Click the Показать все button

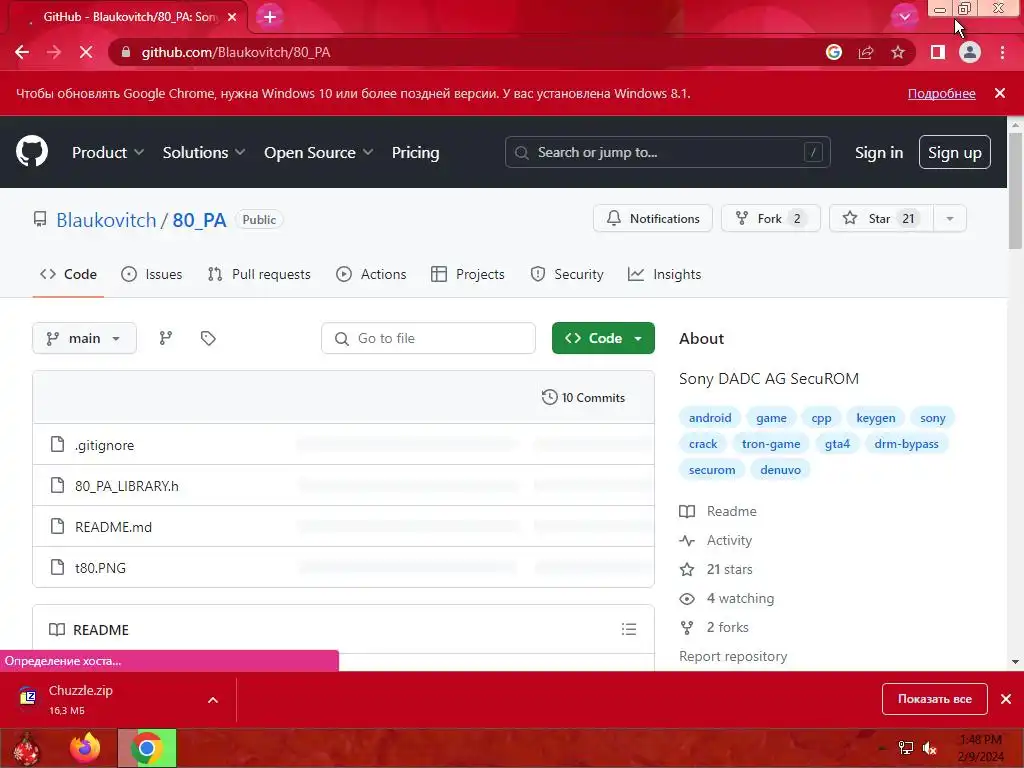click(x=934, y=699)
